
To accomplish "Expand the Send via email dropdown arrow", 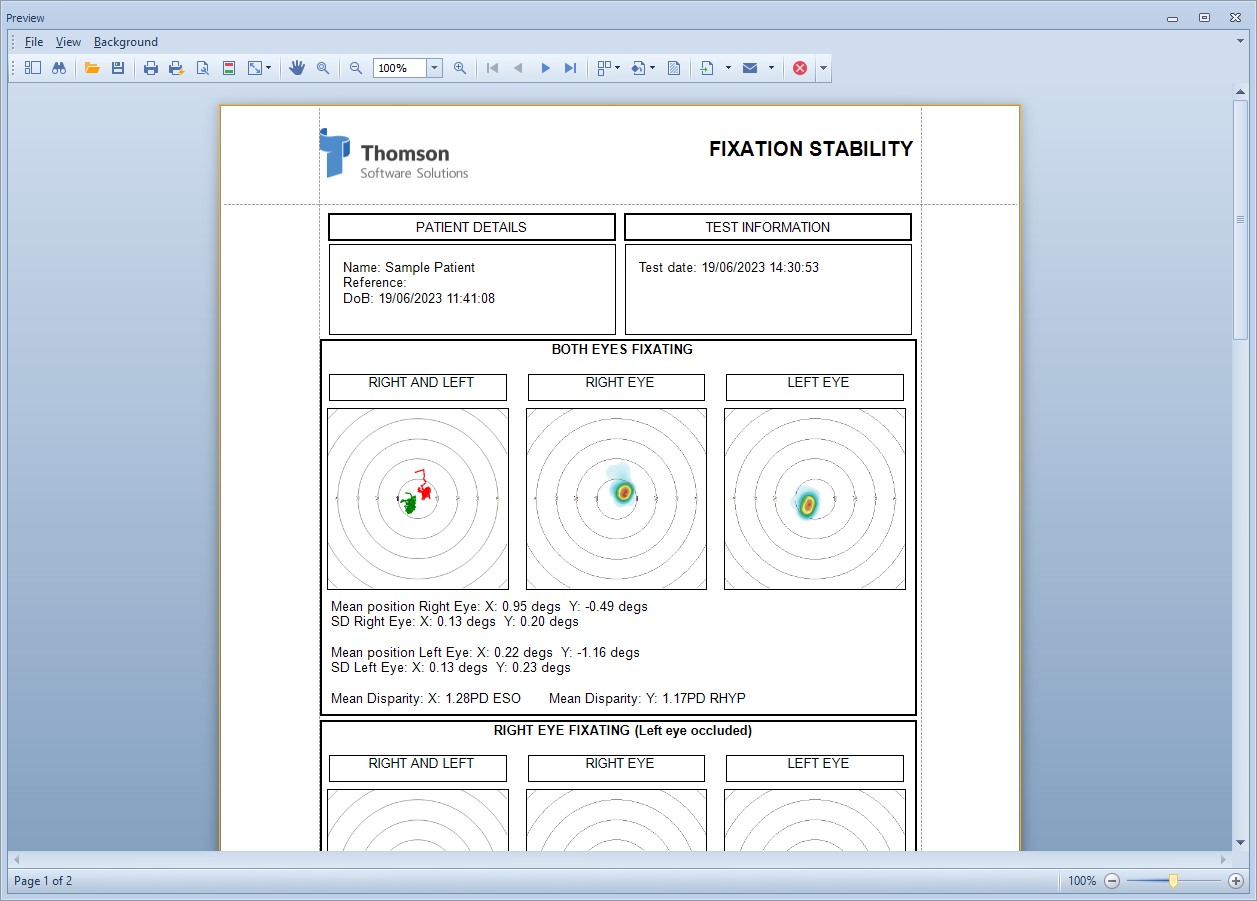I will coord(771,68).
